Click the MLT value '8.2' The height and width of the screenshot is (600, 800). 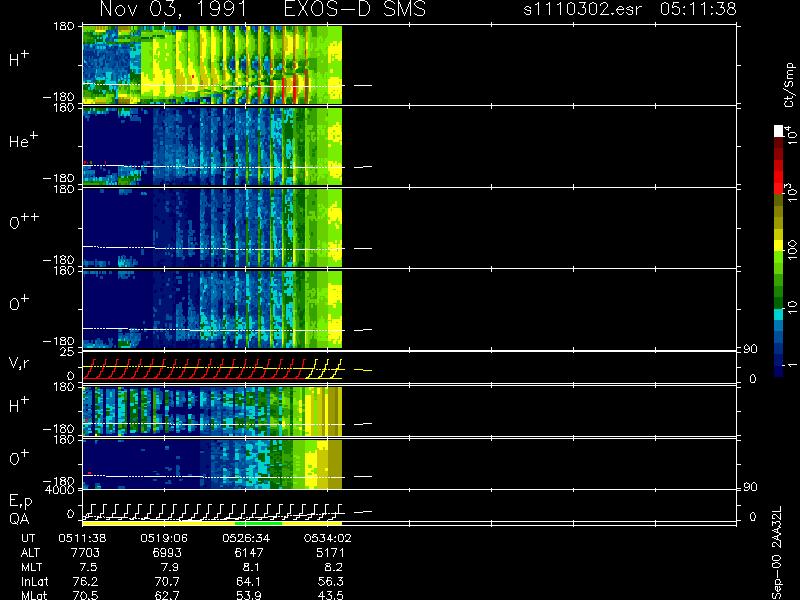point(334,567)
